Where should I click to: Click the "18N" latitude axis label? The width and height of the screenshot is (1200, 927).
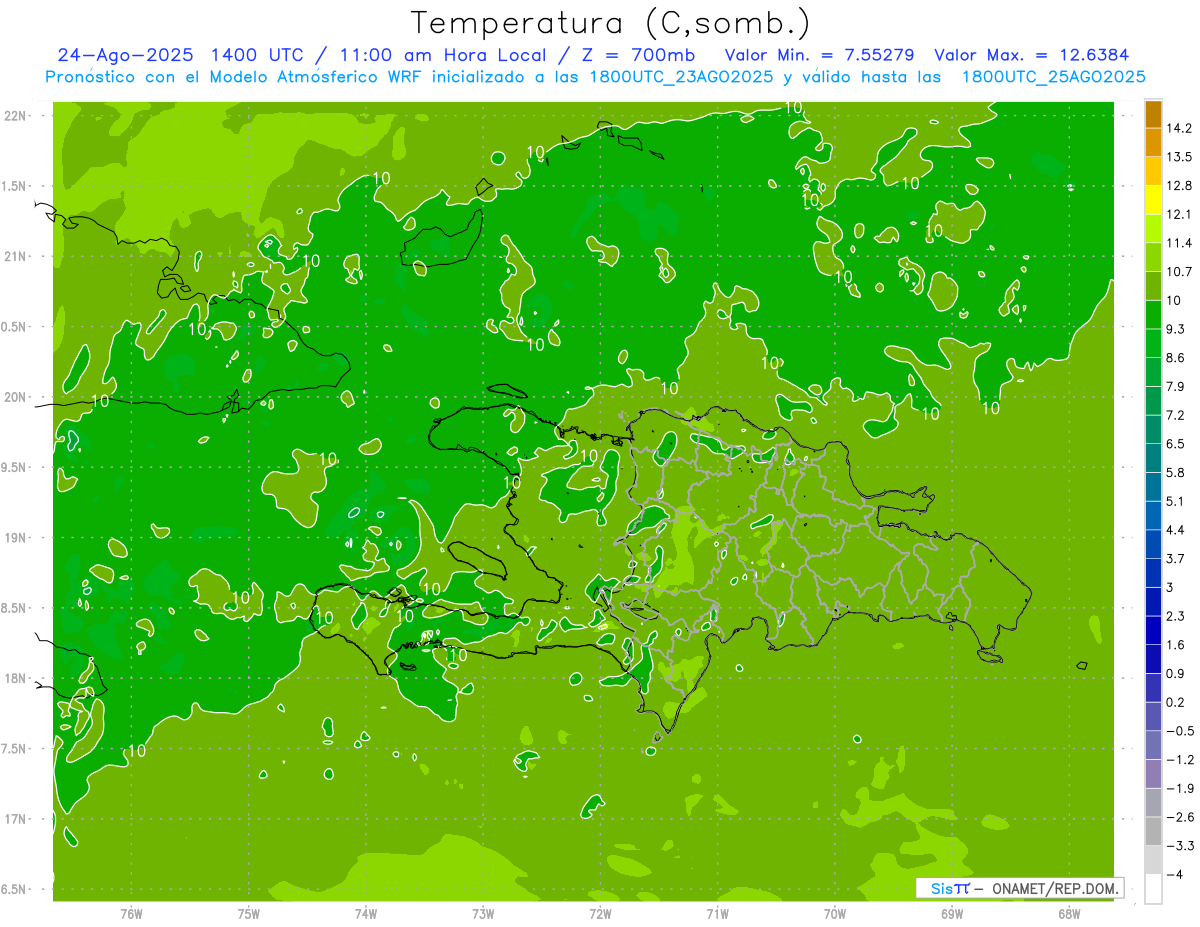[x=16, y=679]
